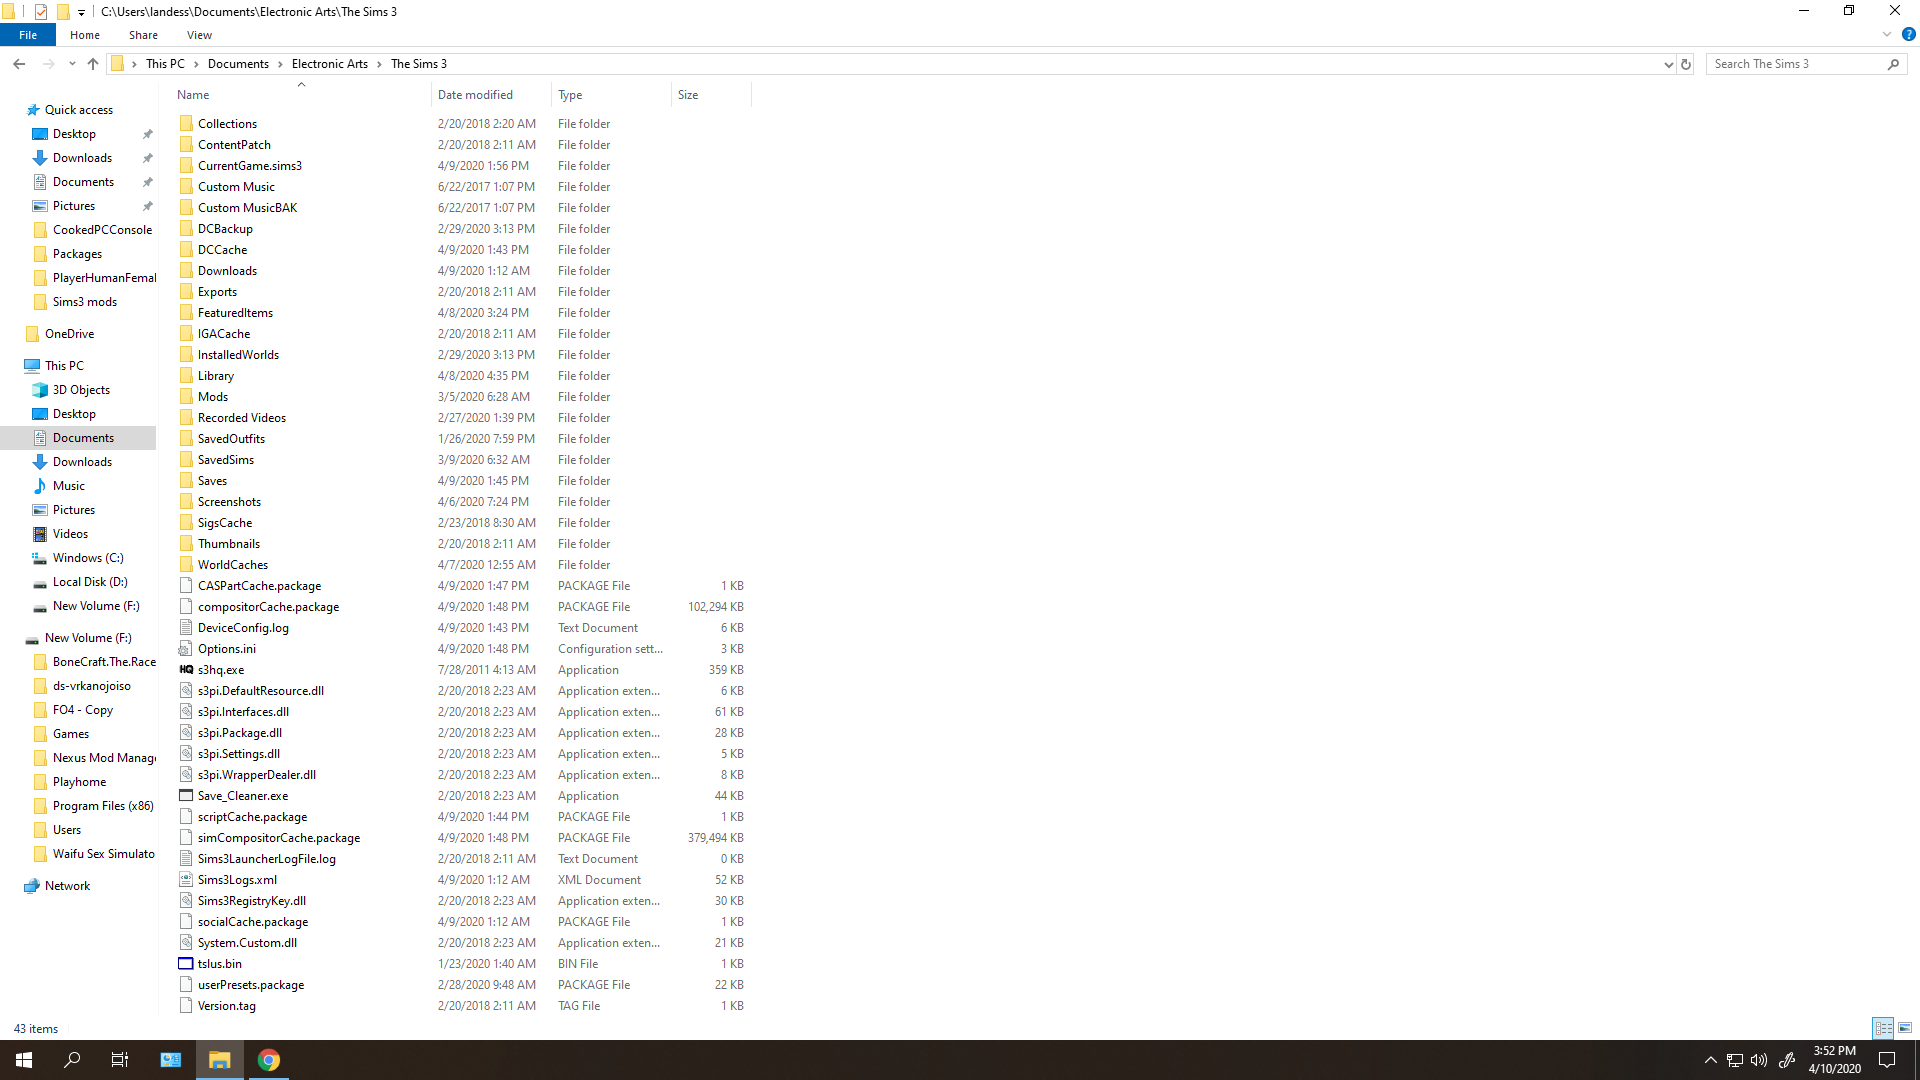Screen dimensions: 1920x1080
Task: Select the s3hq.exe application icon
Action: click(x=186, y=670)
